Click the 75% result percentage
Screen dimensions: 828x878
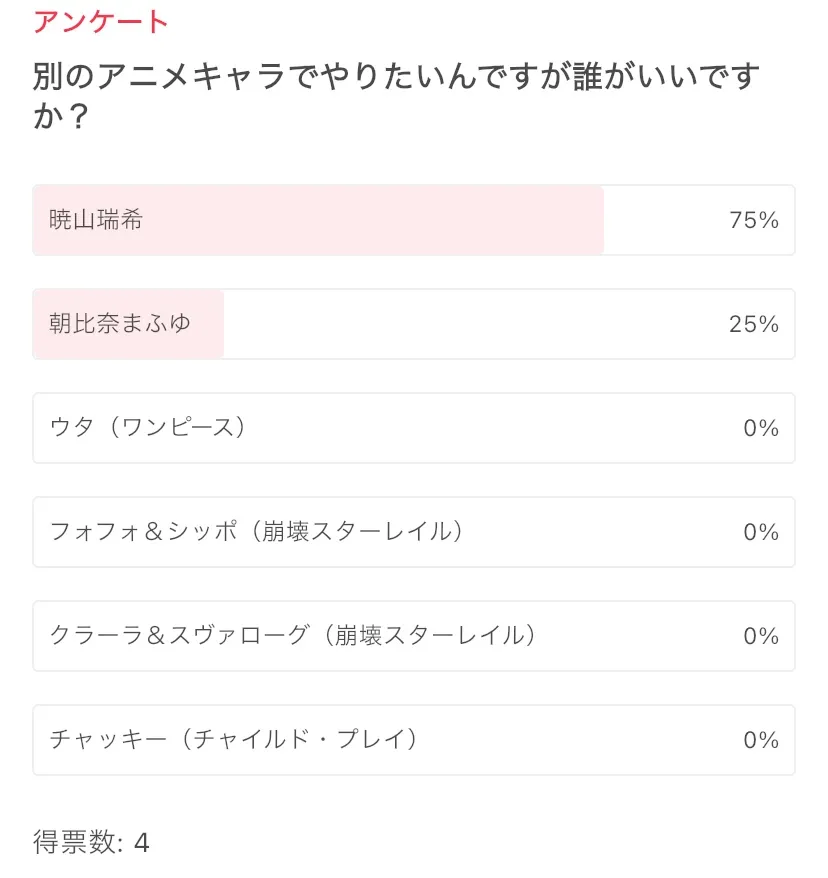pyautogui.click(x=754, y=220)
